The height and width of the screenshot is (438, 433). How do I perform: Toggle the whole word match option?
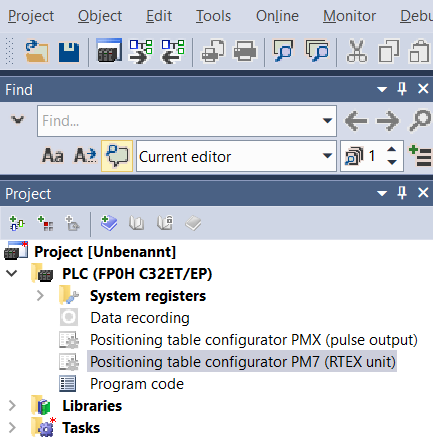(x=85, y=156)
